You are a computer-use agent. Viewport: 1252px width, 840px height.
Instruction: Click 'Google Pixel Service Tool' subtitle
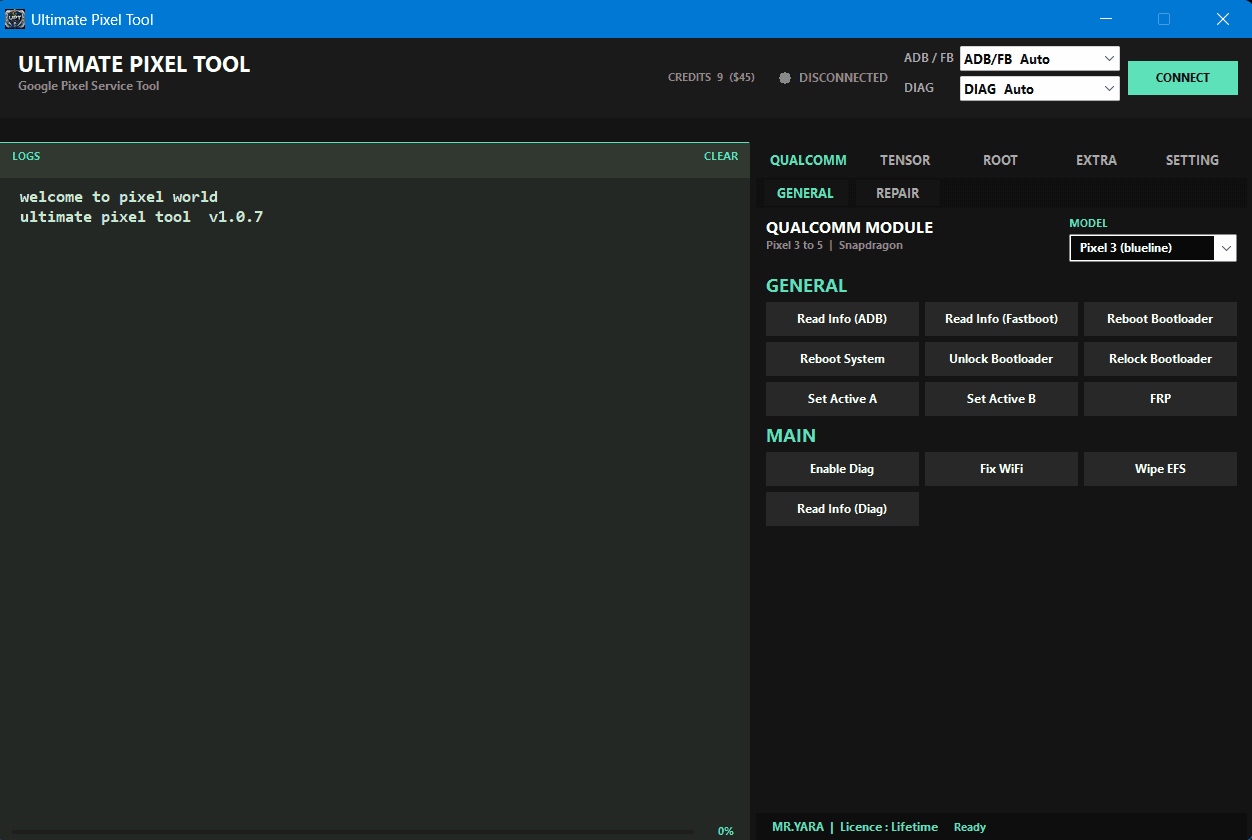click(88, 86)
